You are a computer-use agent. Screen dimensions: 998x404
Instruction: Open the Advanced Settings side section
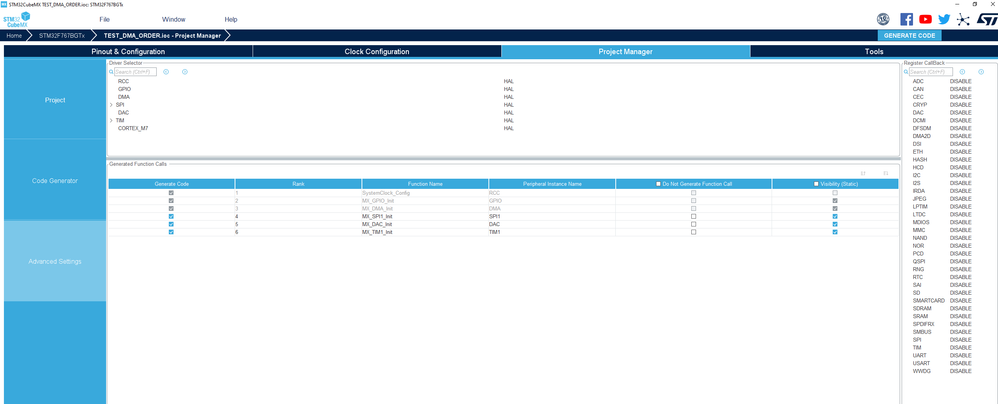pos(55,261)
